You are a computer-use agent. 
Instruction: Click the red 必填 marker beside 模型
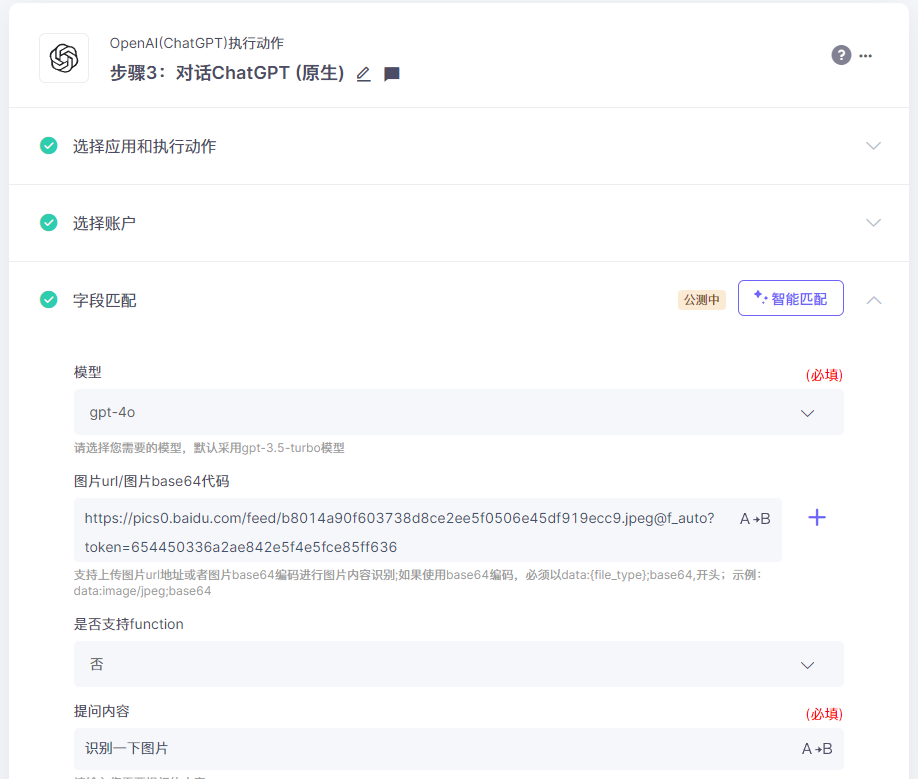824,375
